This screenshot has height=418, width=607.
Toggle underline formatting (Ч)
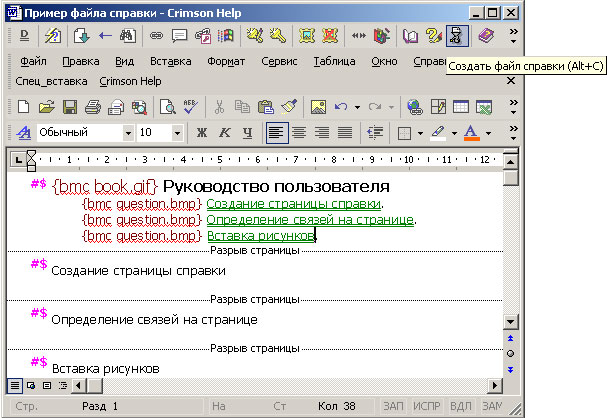pyautogui.click(x=246, y=132)
